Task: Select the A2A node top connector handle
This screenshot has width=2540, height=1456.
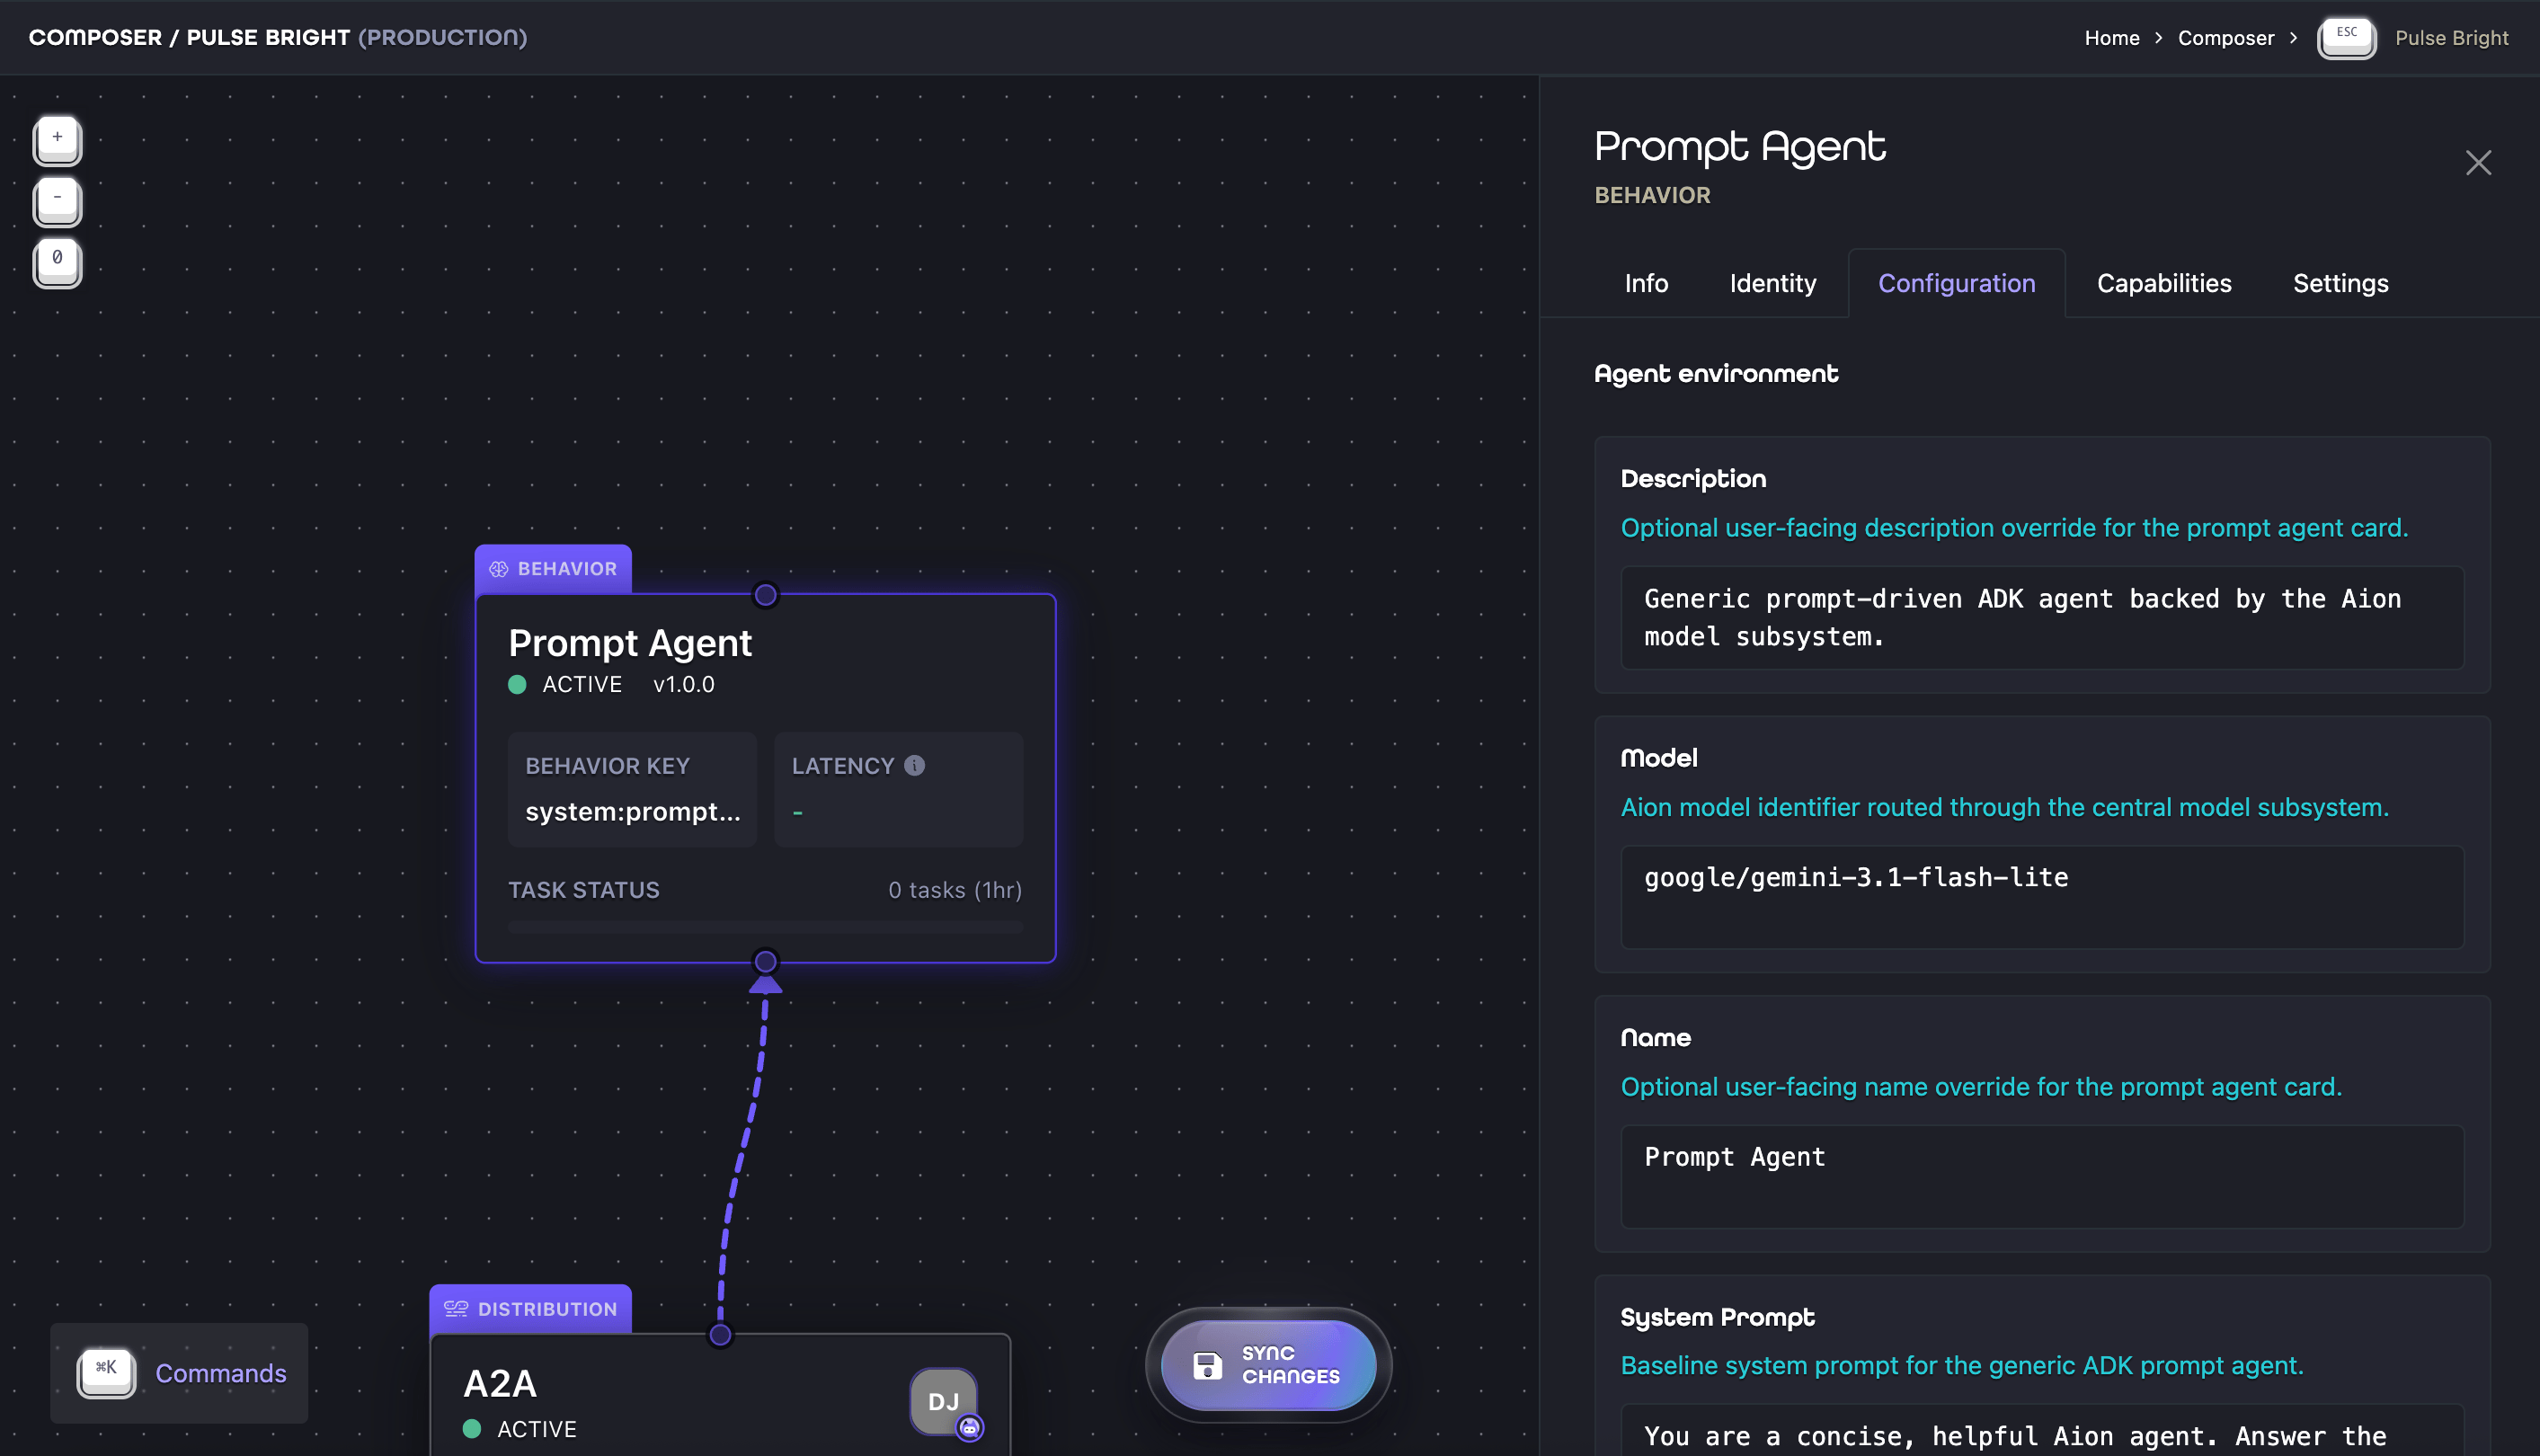Action: pos(720,1334)
